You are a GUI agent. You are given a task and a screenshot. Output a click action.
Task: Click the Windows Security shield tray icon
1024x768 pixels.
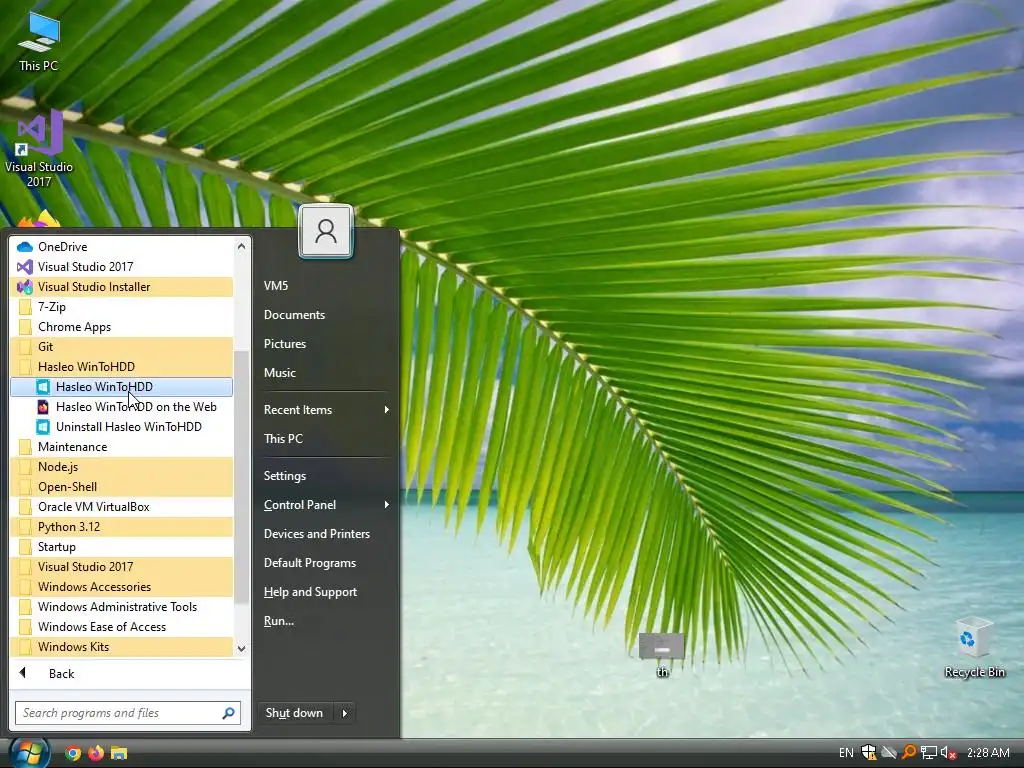click(x=869, y=752)
